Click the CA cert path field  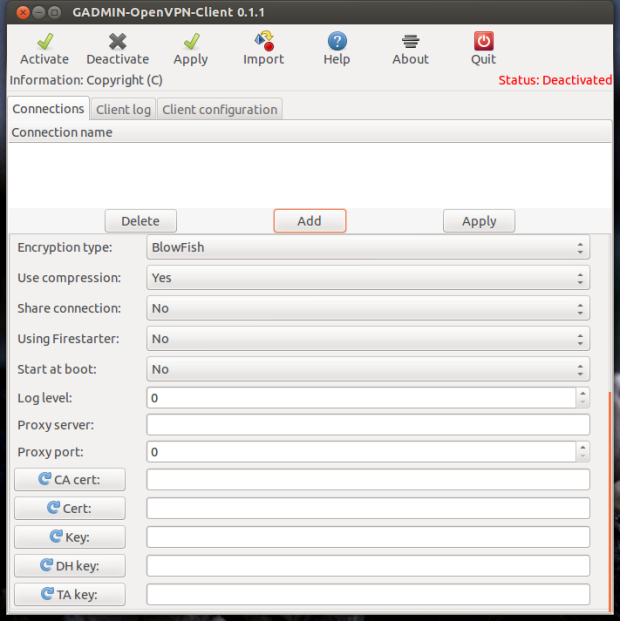[368, 480]
